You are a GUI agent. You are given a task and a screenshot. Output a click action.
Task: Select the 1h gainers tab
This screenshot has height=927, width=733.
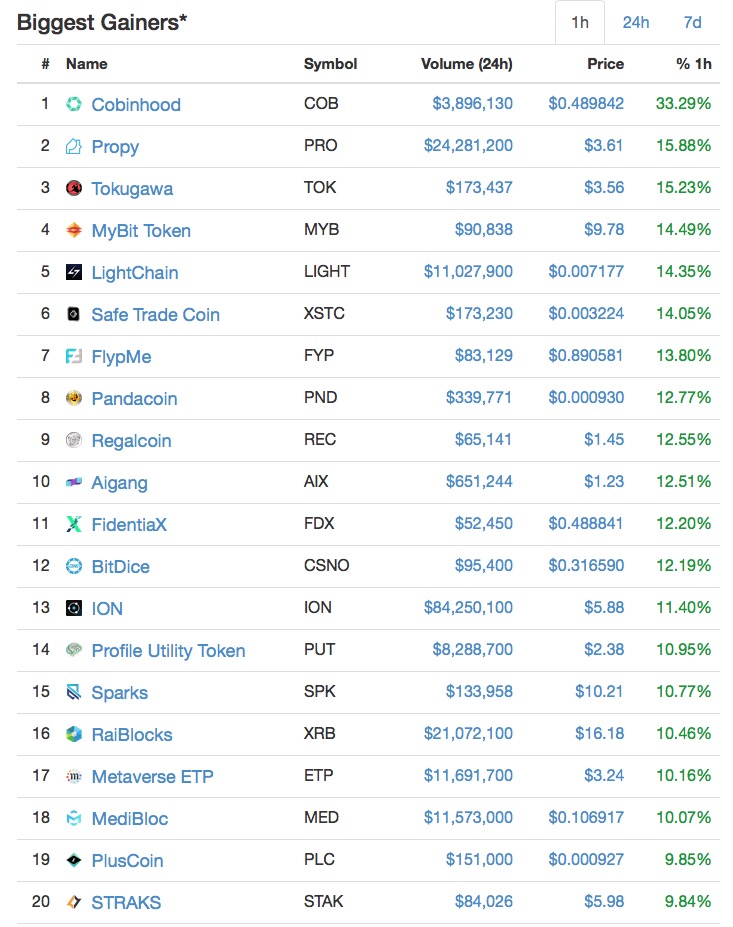pyautogui.click(x=580, y=22)
